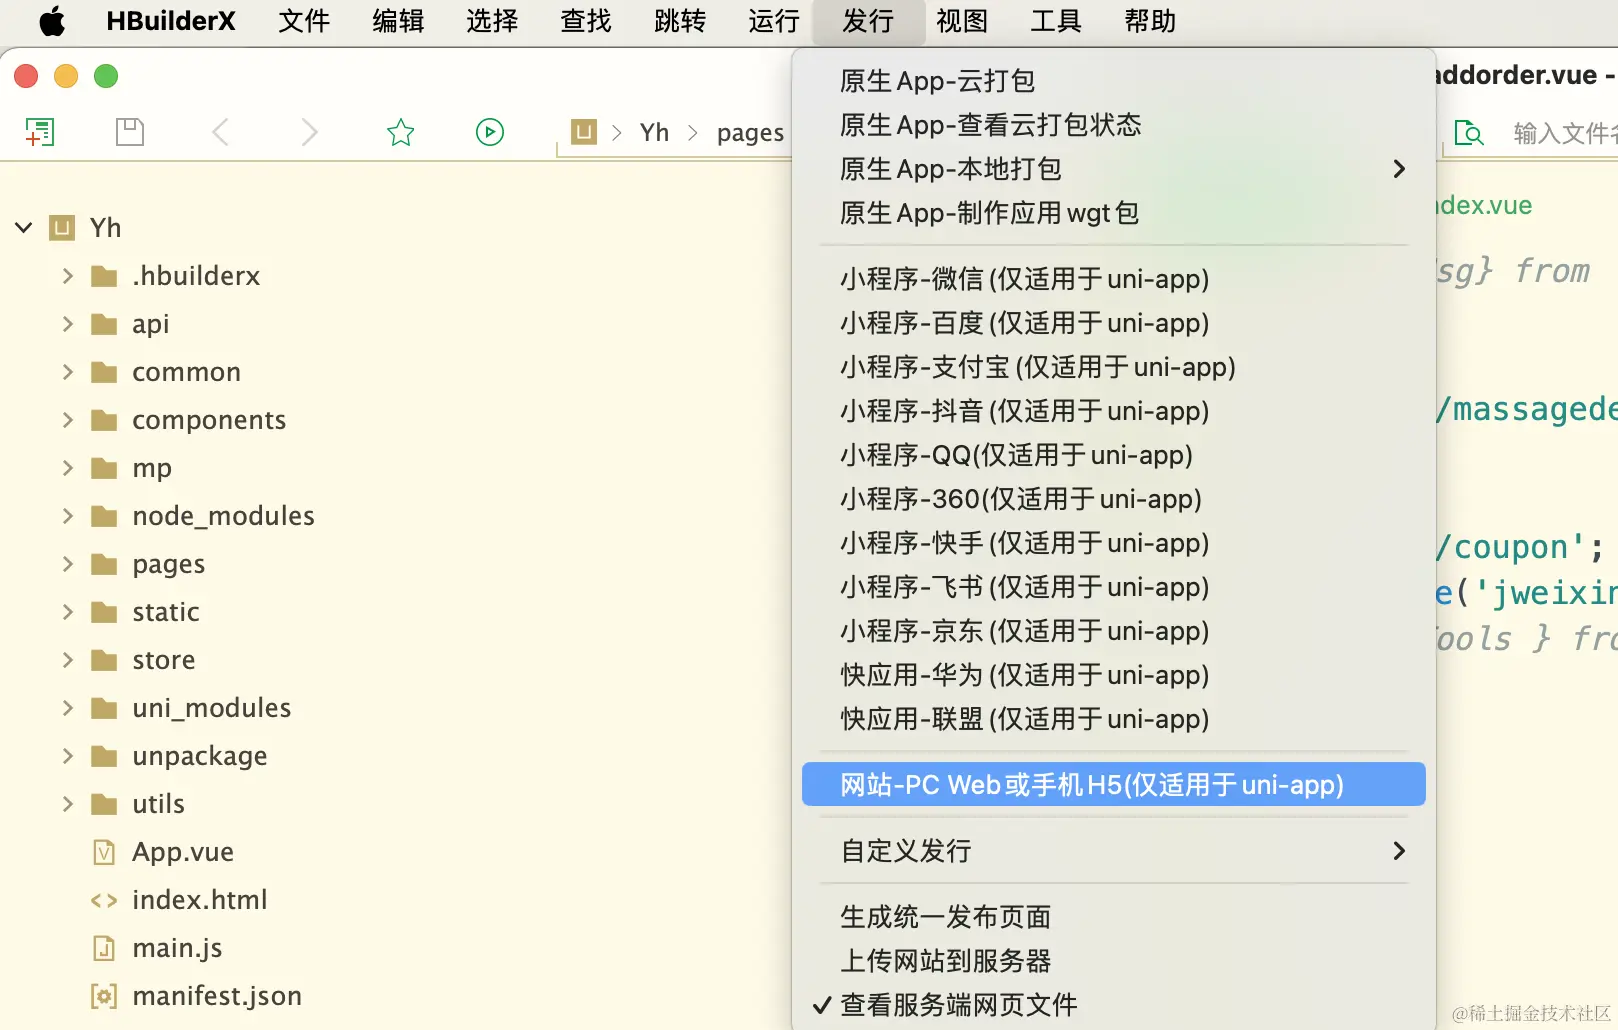Expand the pages folder in tree
This screenshot has height=1030, width=1618.
tap(68, 564)
